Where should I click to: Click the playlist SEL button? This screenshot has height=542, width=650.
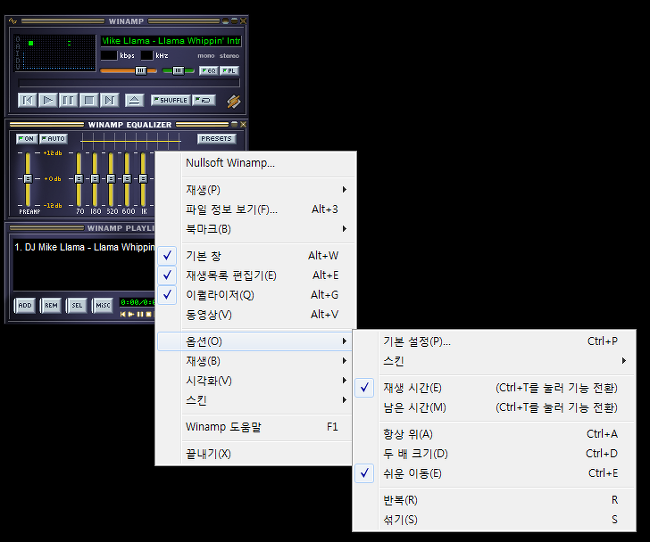[77, 305]
